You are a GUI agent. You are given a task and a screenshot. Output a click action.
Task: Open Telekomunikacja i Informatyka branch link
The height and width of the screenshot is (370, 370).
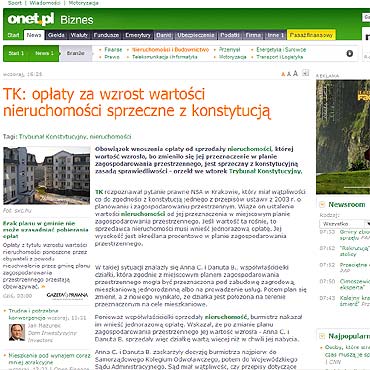coord(165,57)
